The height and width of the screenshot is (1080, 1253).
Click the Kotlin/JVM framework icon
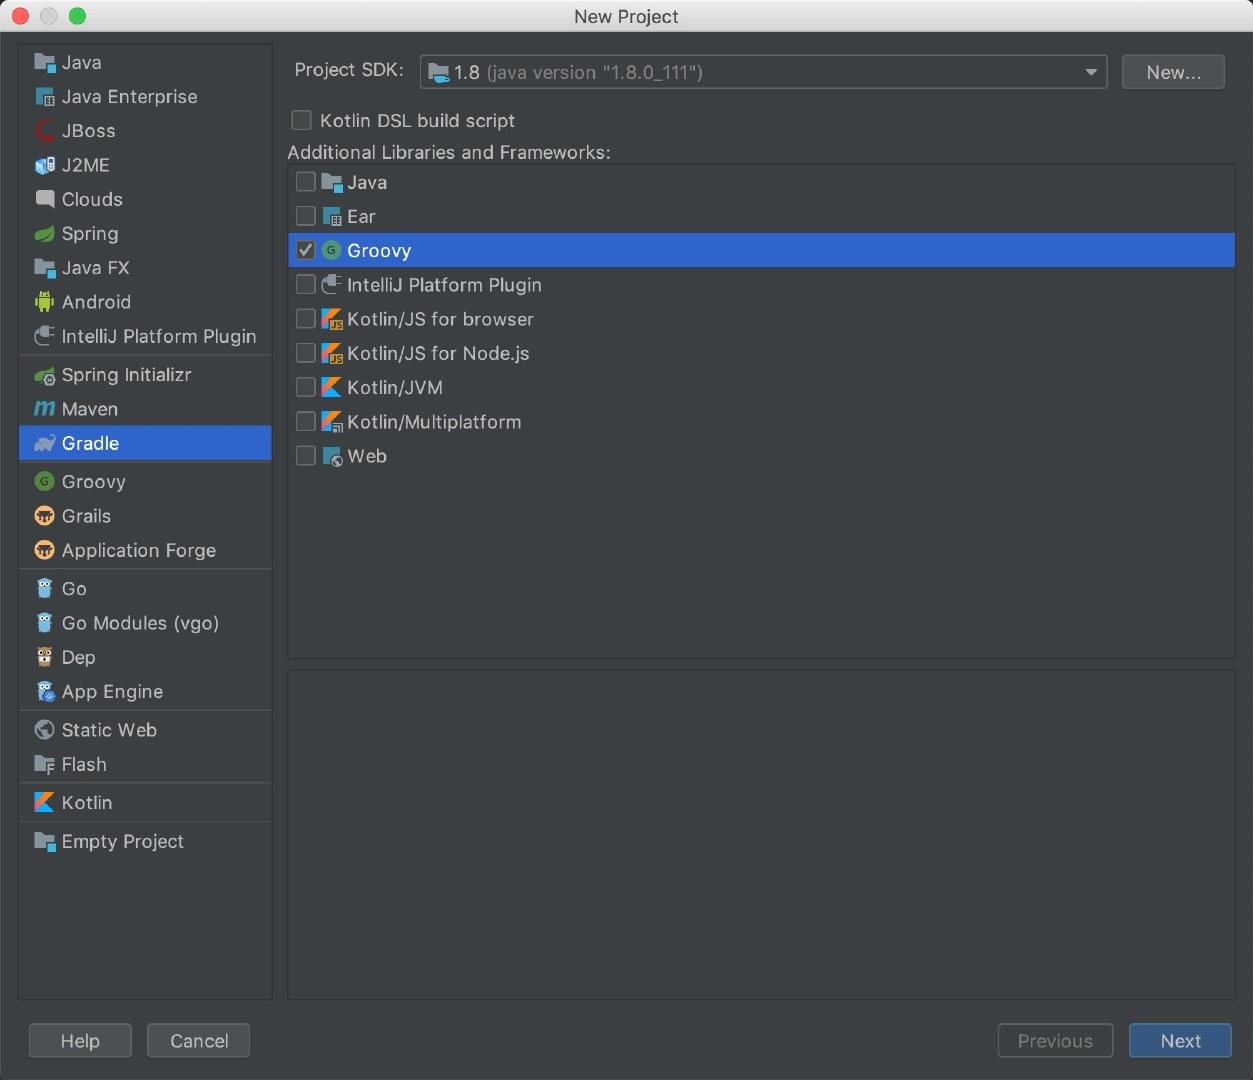pos(332,387)
